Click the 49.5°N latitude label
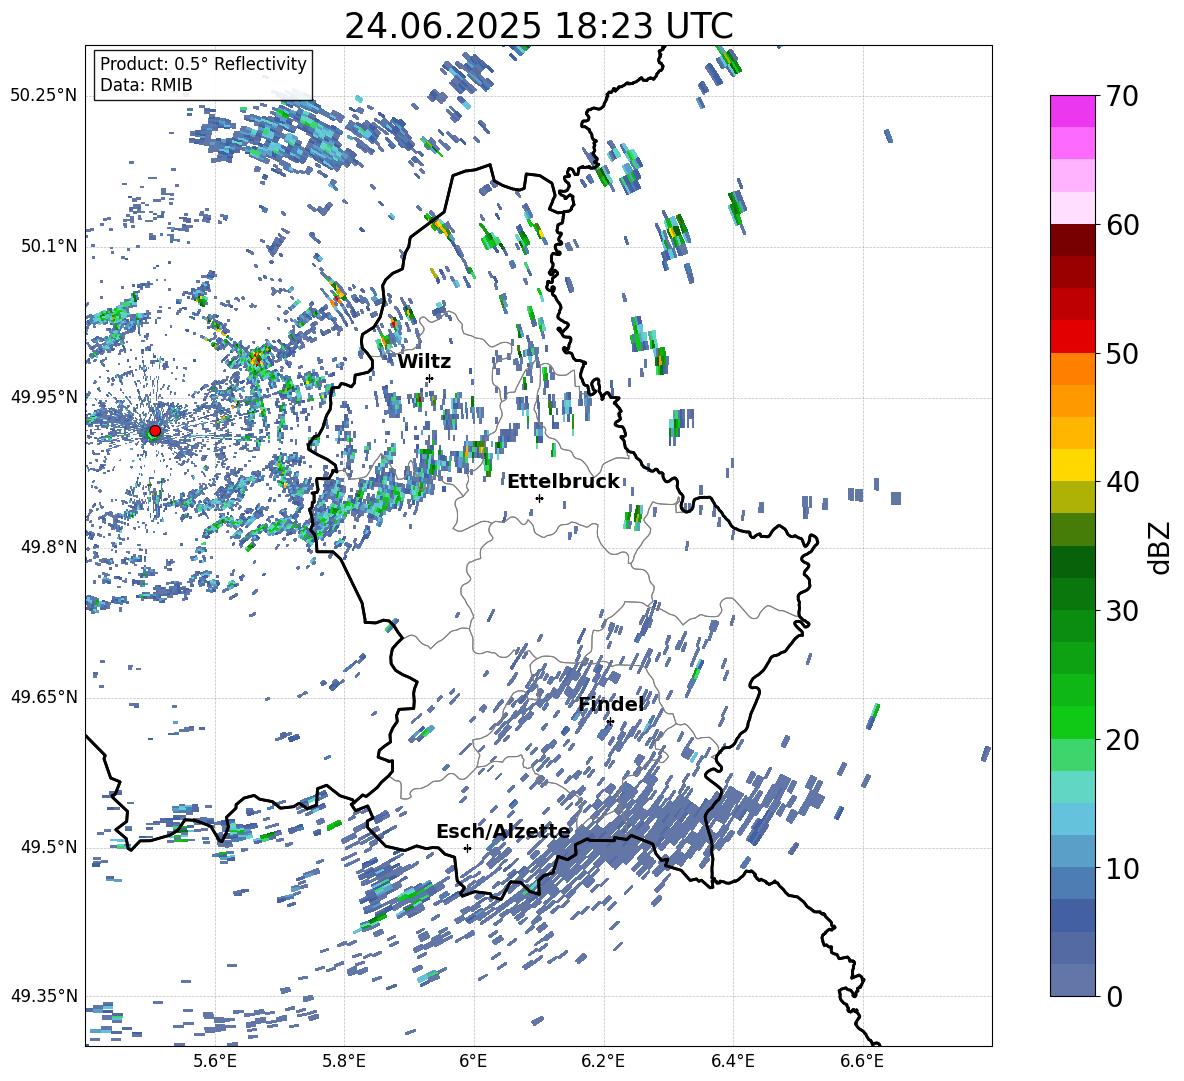The width and height of the screenshot is (1184, 1081). pos(49,847)
